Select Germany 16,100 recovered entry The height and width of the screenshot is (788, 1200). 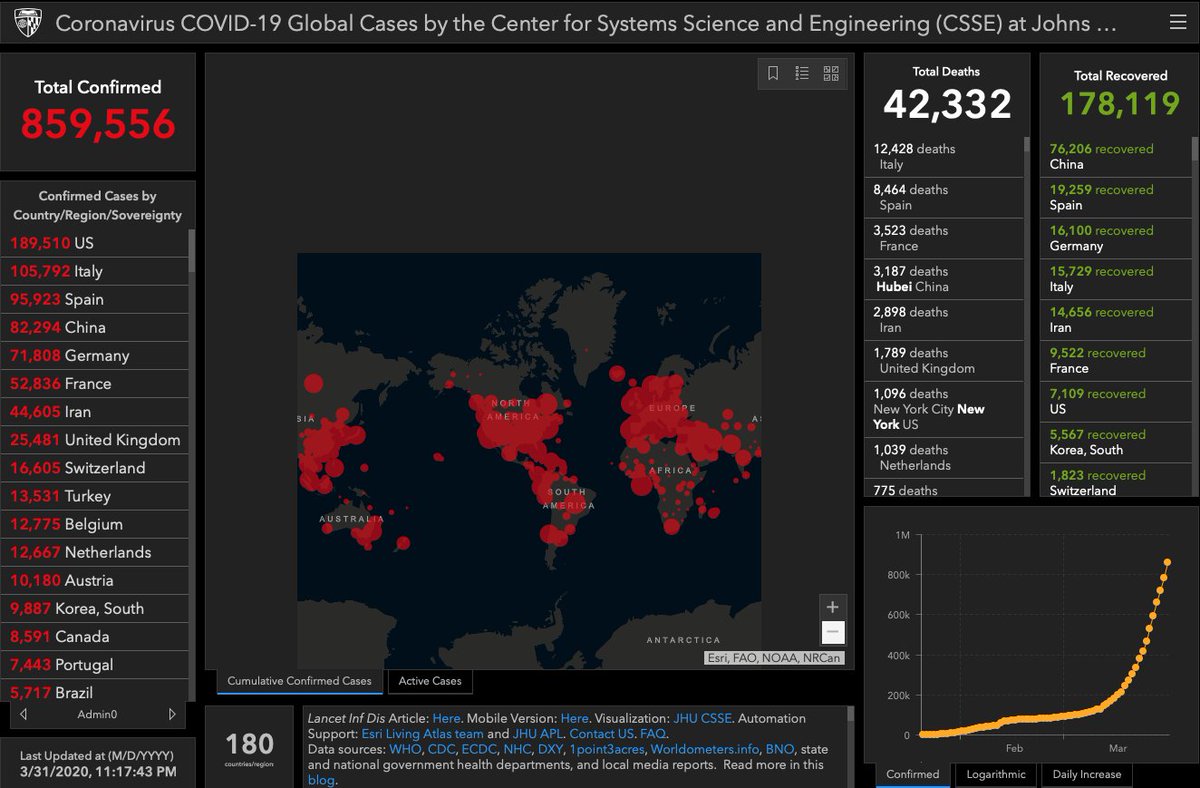pyautogui.click(x=1116, y=238)
